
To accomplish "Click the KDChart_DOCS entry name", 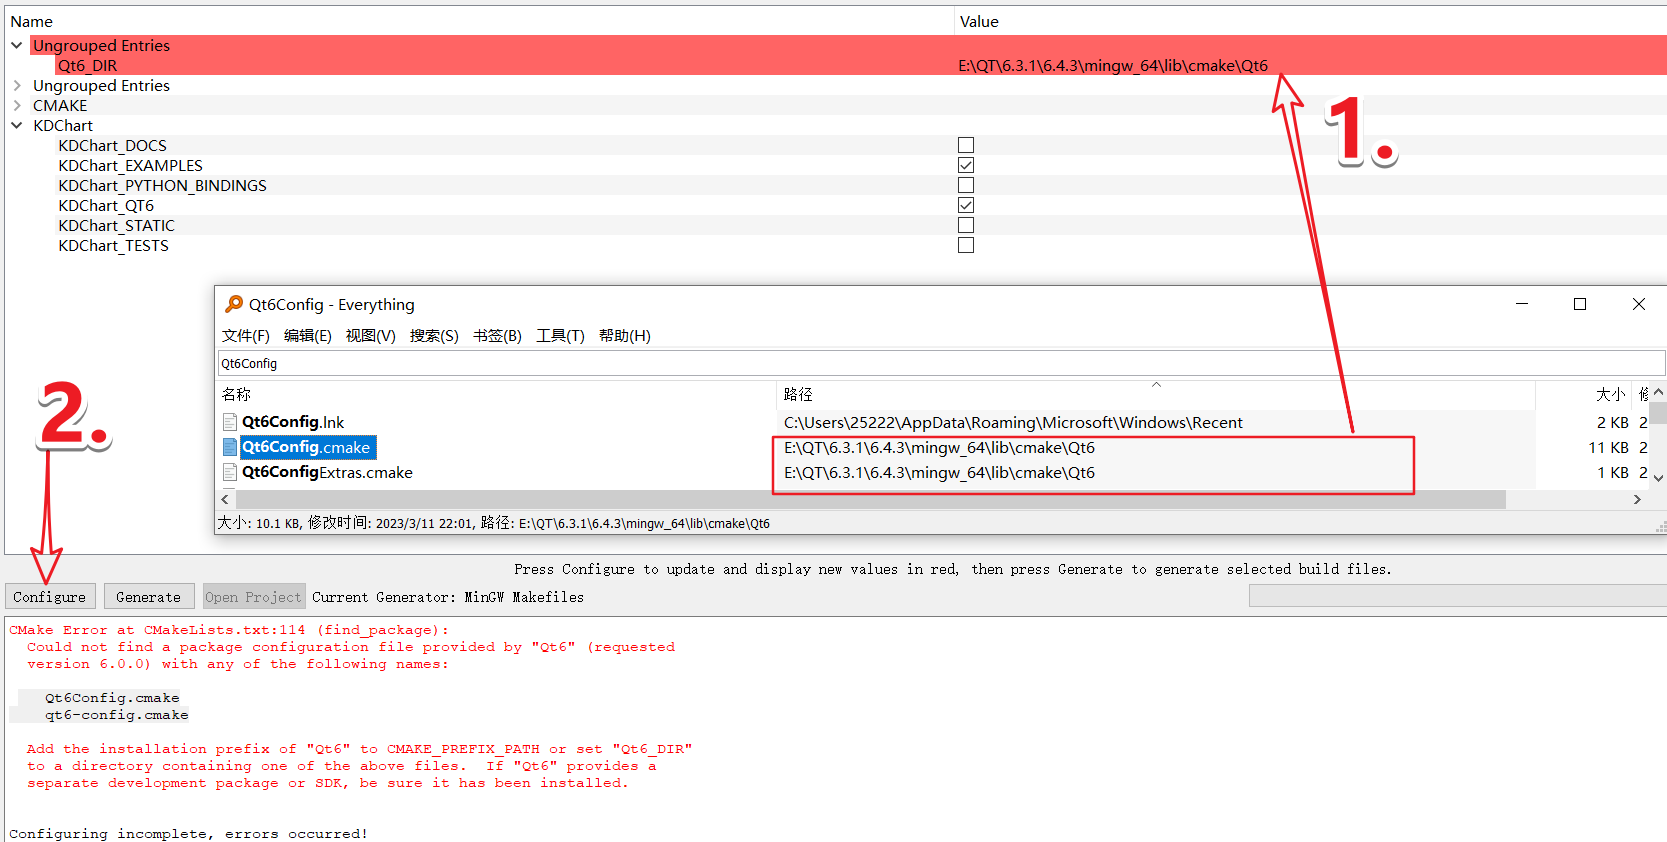I will coord(112,145).
